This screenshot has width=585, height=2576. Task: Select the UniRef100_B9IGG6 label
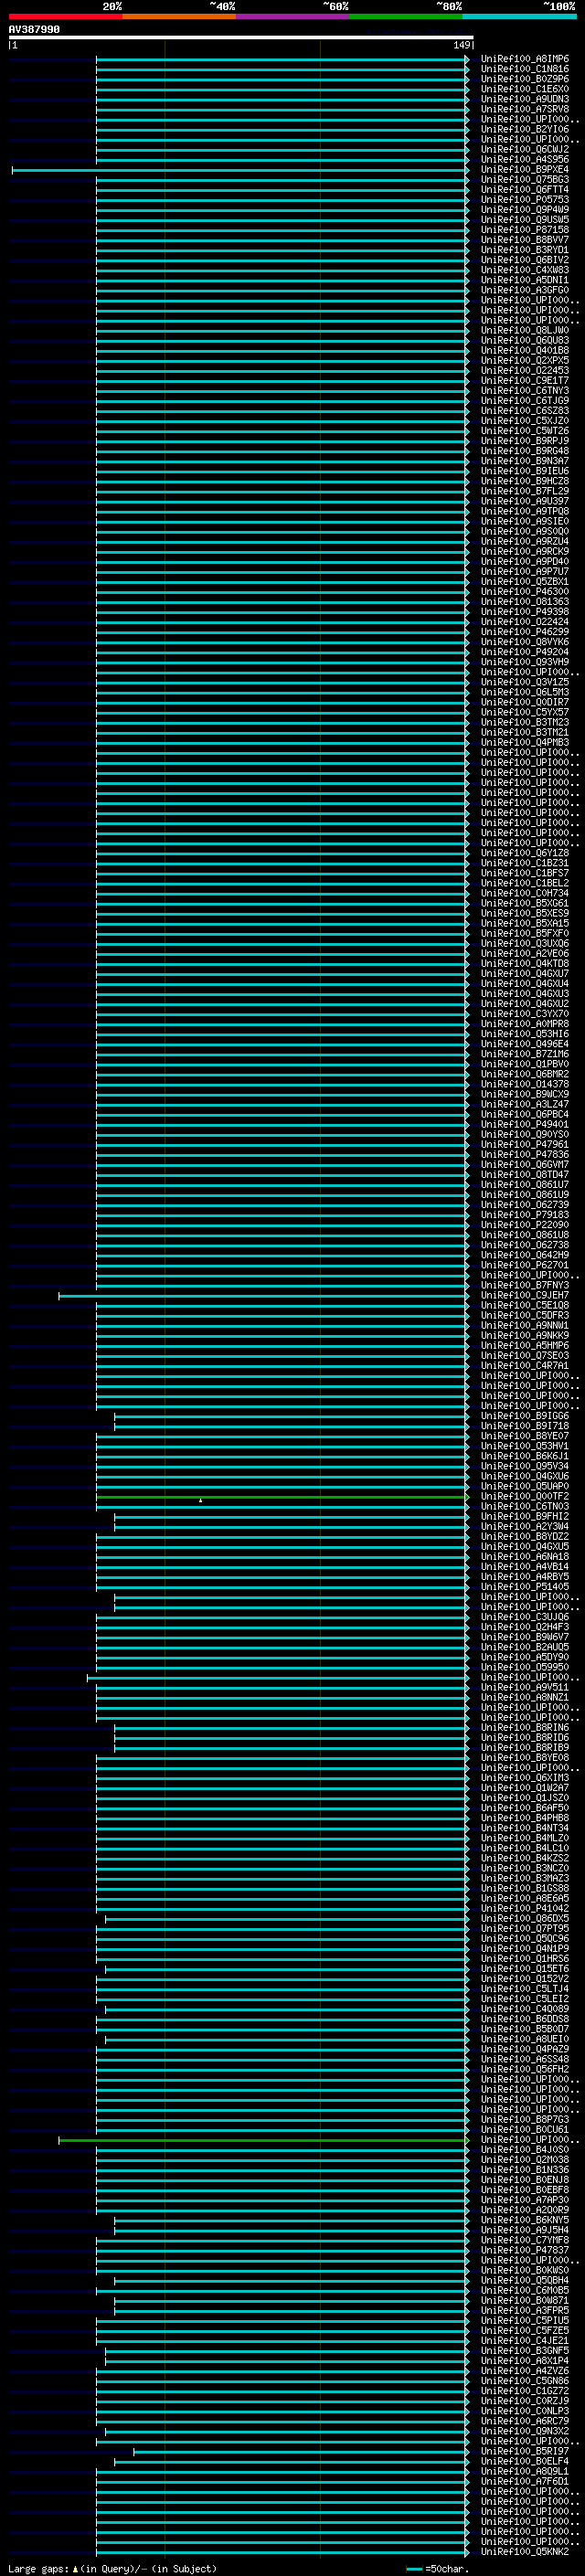pyautogui.click(x=525, y=1416)
